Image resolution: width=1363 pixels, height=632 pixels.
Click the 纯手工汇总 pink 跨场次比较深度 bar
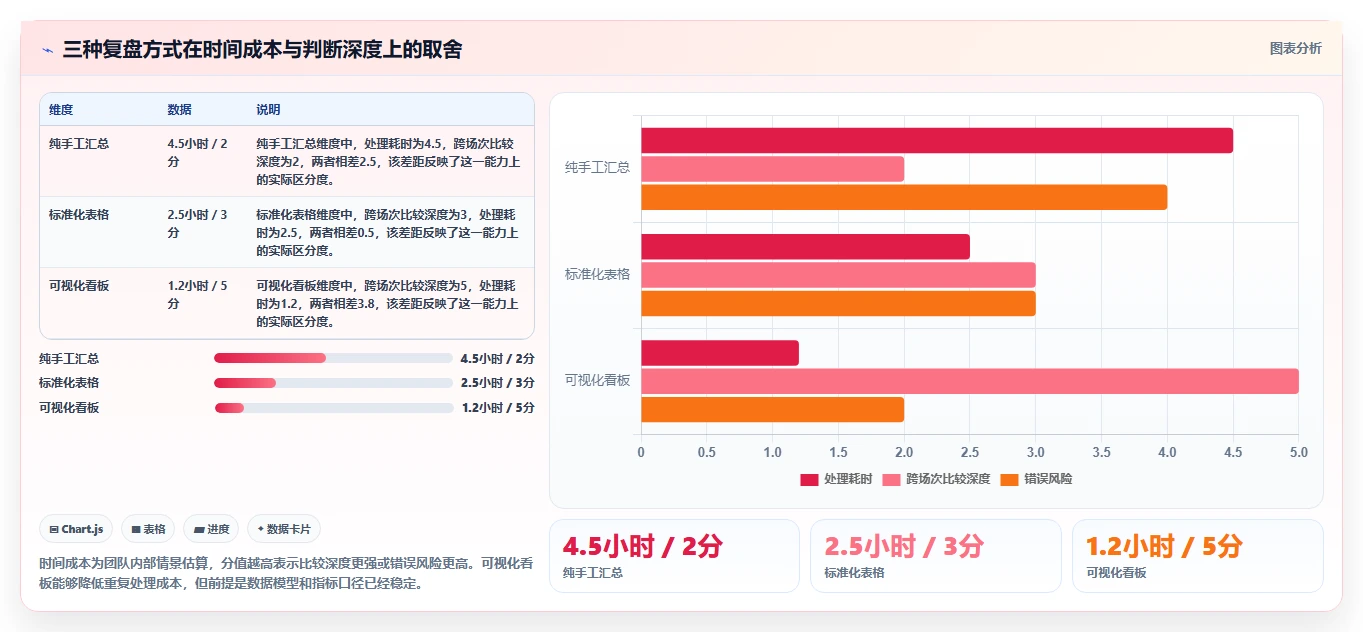[772, 169]
